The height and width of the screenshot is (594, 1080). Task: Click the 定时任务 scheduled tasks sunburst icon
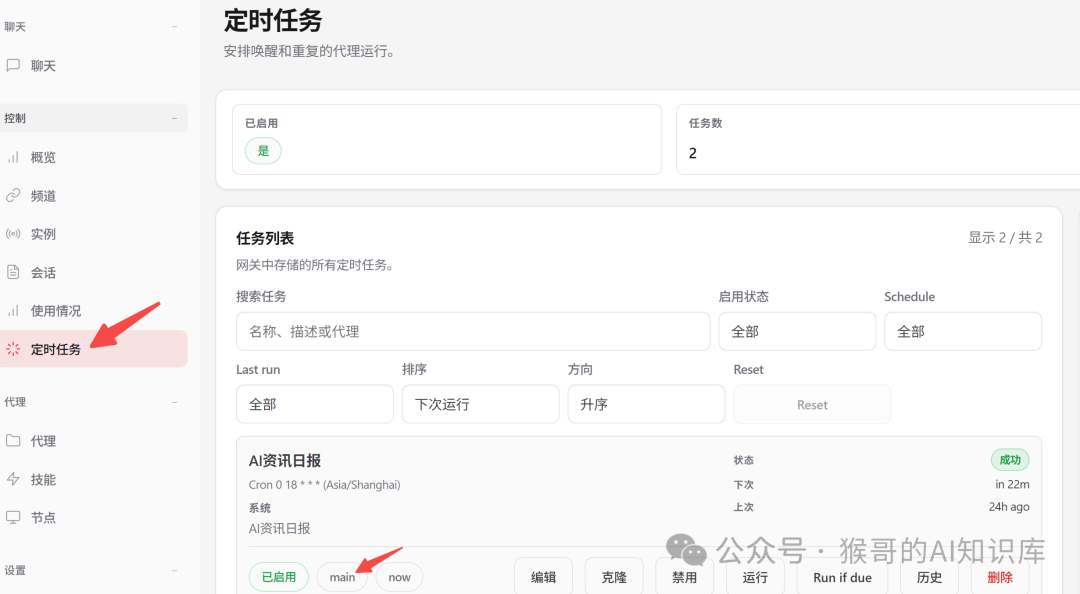coord(14,348)
